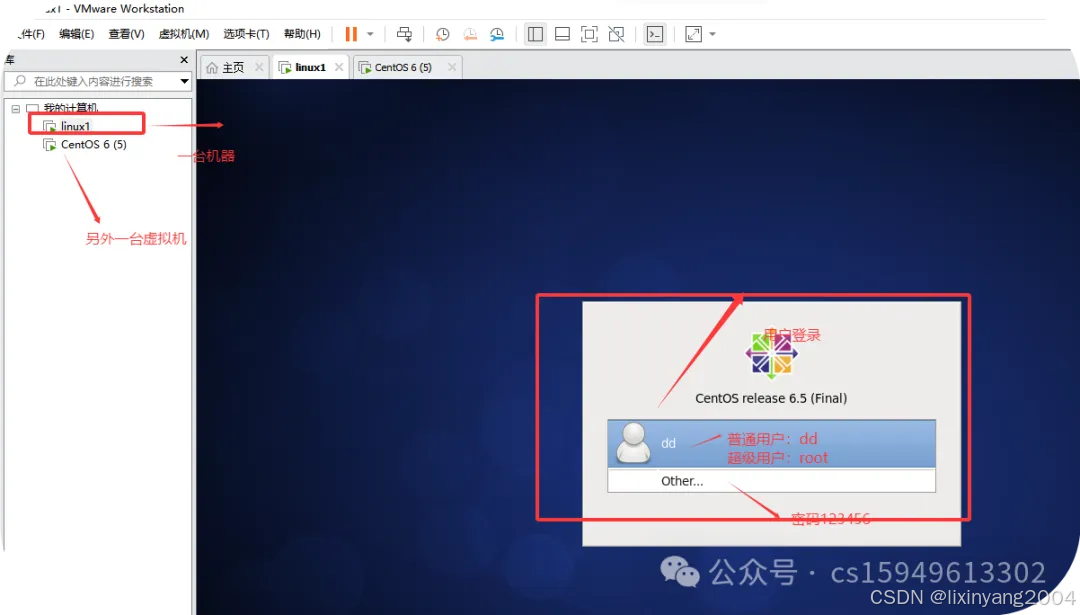
Task: Take a snapshot of the virtual machine
Action: point(442,34)
